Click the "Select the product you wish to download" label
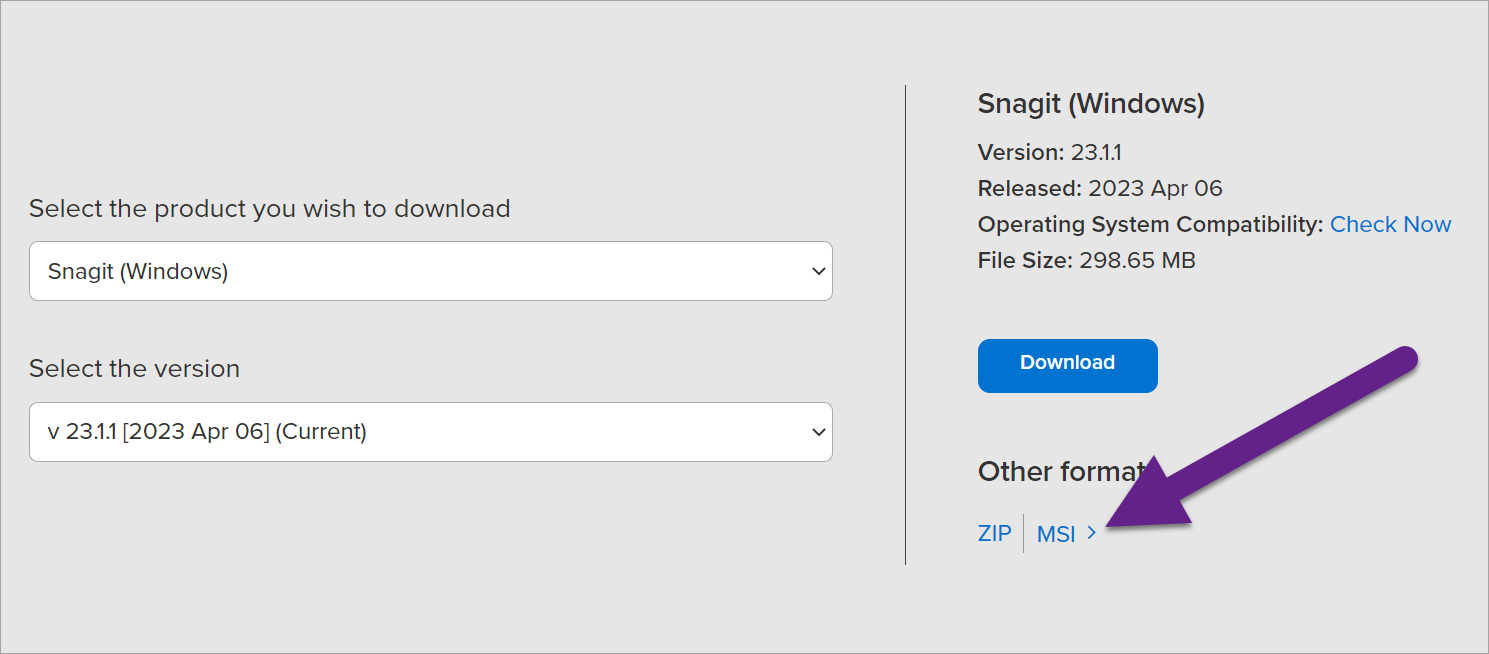The width and height of the screenshot is (1489, 654). 269,209
